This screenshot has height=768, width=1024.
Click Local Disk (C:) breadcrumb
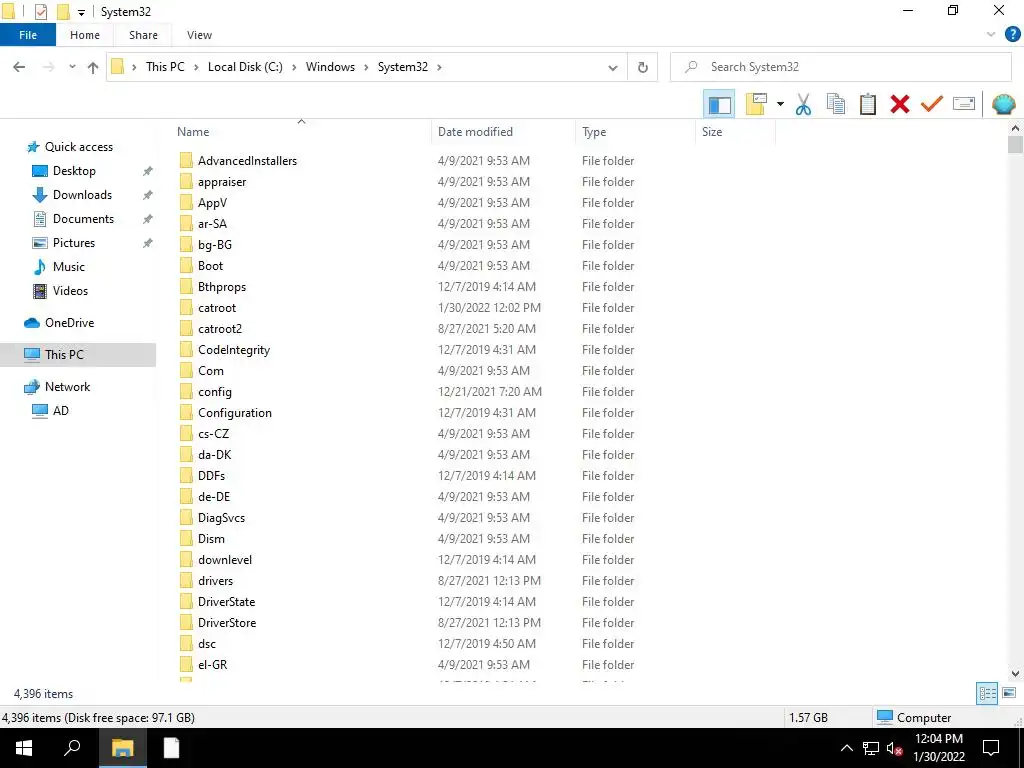(x=245, y=67)
